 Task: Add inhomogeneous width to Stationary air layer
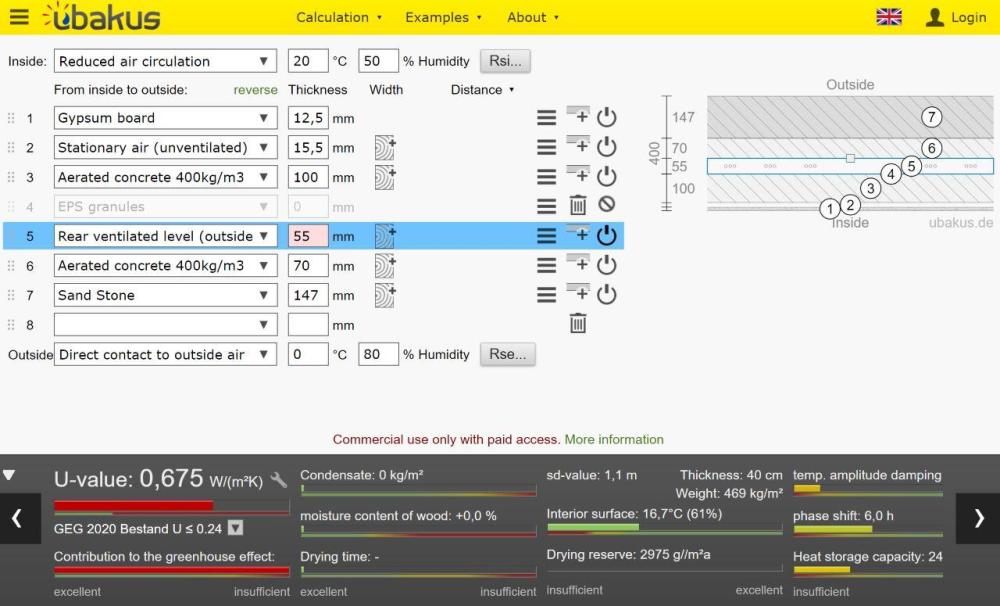[x=385, y=147]
